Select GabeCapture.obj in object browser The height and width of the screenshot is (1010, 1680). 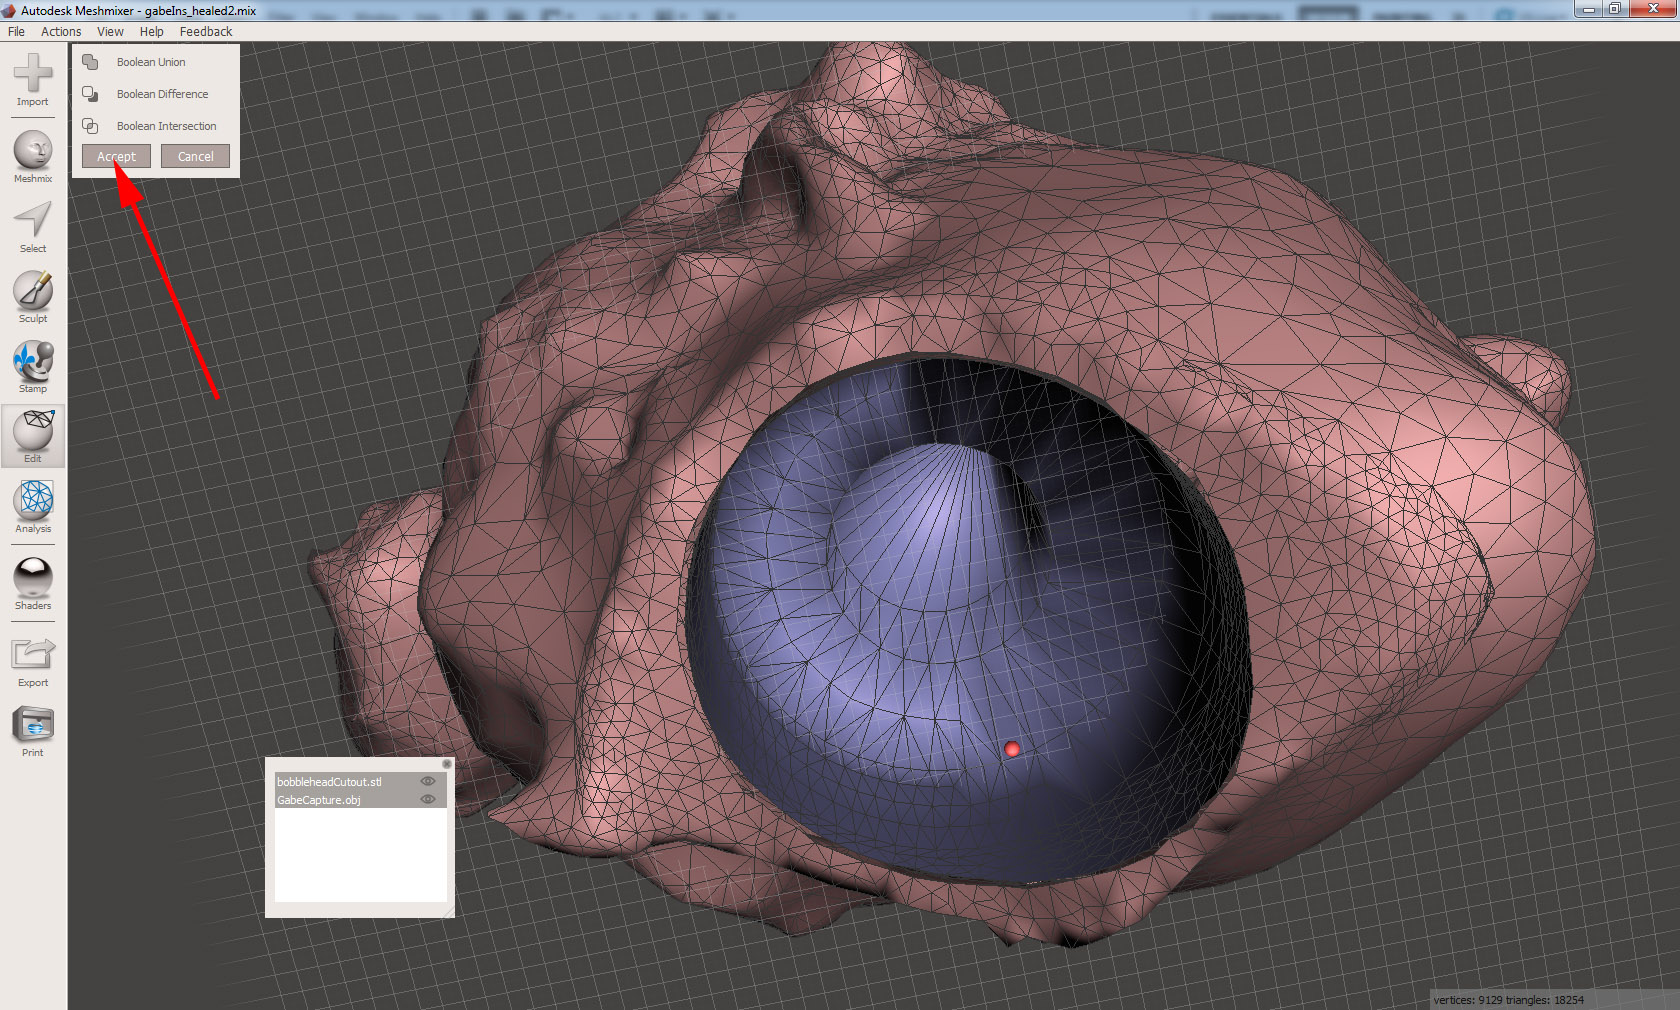coord(360,800)
